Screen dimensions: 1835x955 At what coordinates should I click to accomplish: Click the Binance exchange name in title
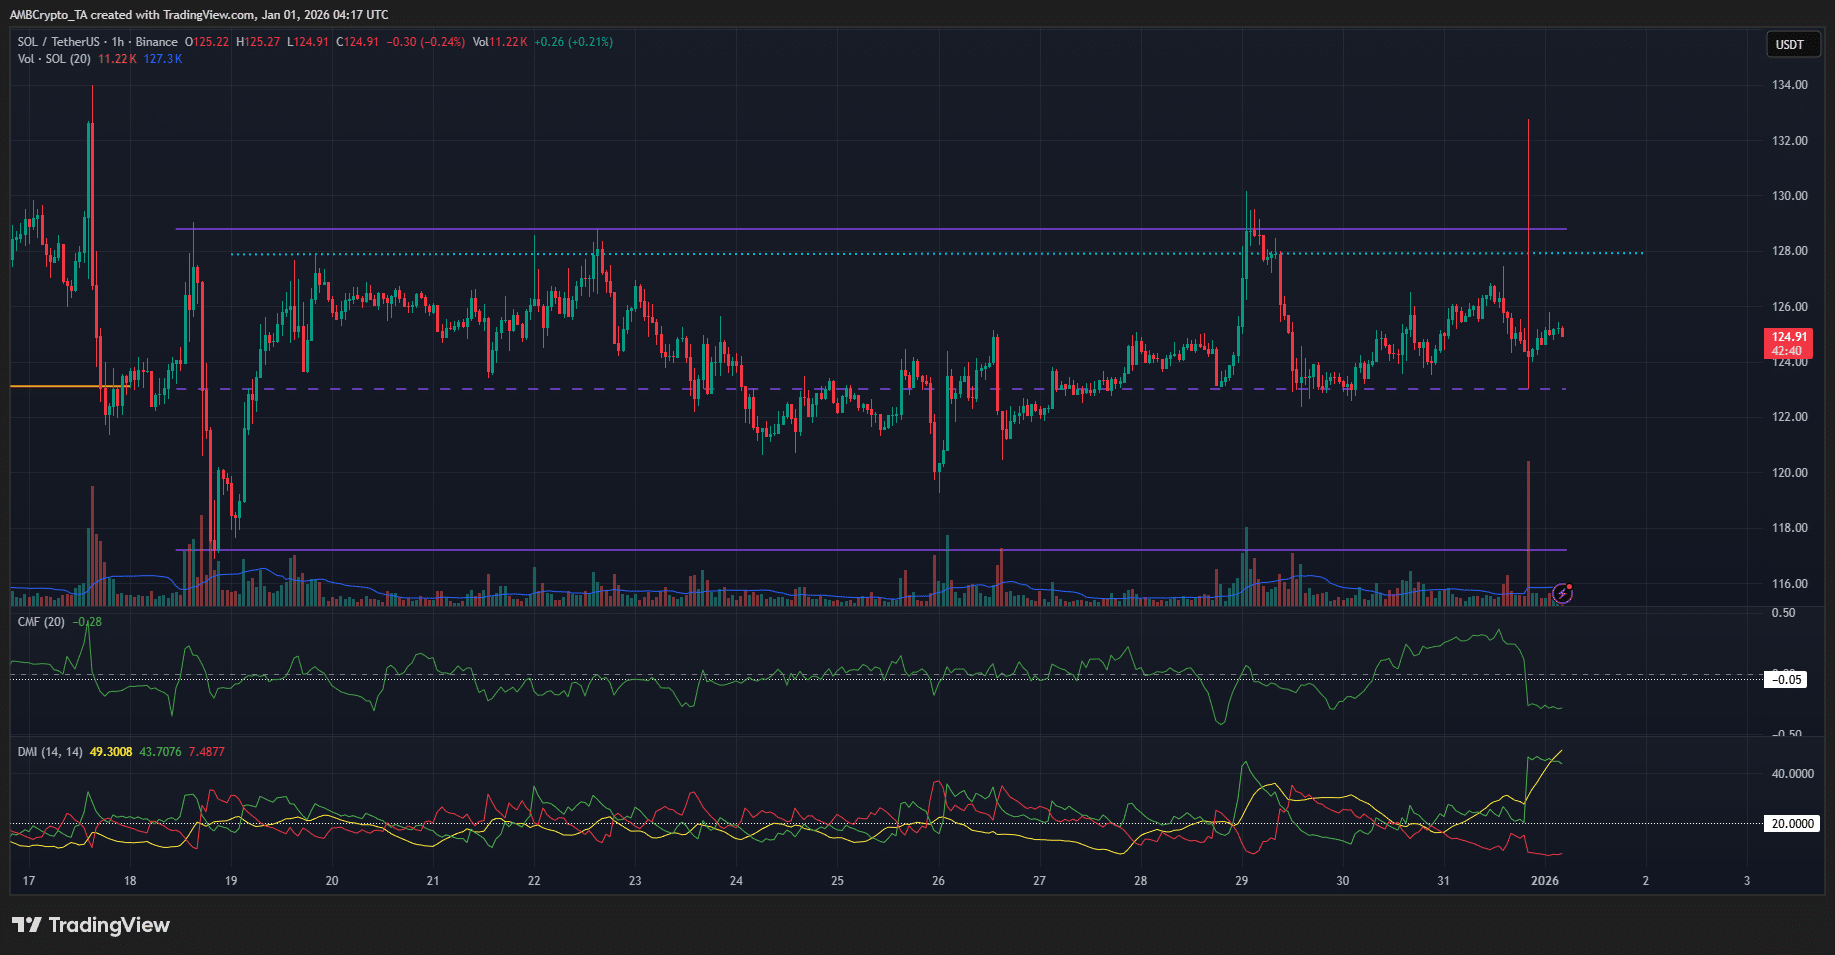[x=156, y=42]
